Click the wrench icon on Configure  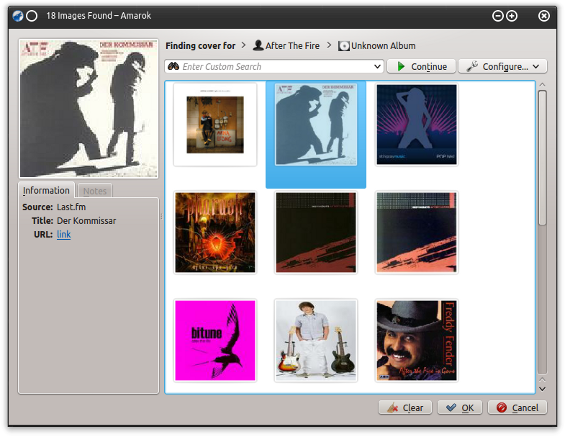472,66
